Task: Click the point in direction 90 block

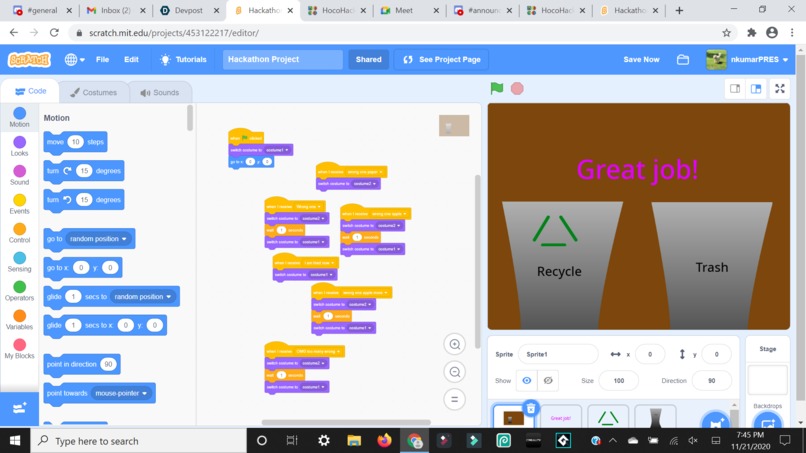Action: [82, 365]
